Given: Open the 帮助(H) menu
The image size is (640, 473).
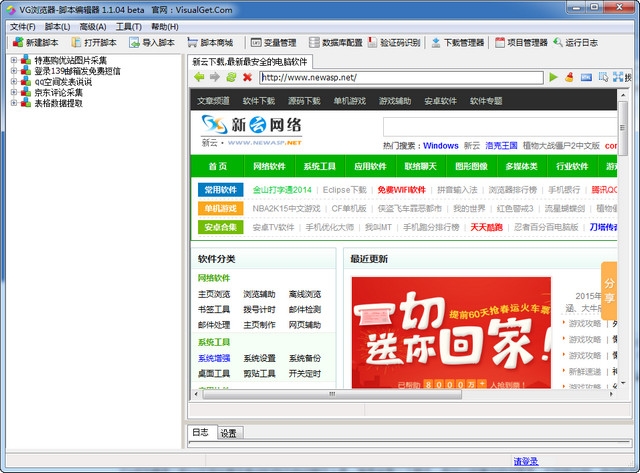Looking at the screenshot, I should pos(164,27).
